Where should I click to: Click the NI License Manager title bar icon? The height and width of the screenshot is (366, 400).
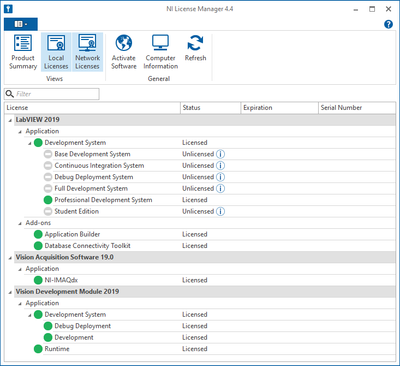pos(8,9)
